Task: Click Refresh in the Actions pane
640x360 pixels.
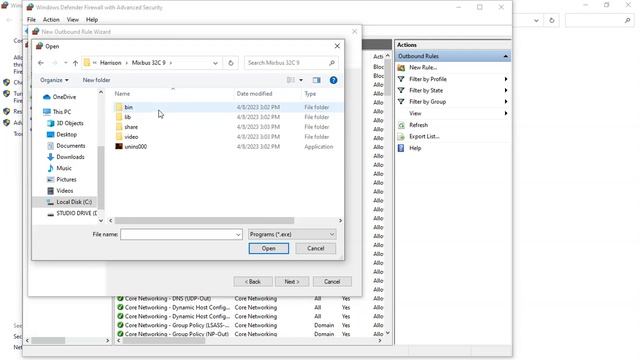Action: click(x=418, y=125)
